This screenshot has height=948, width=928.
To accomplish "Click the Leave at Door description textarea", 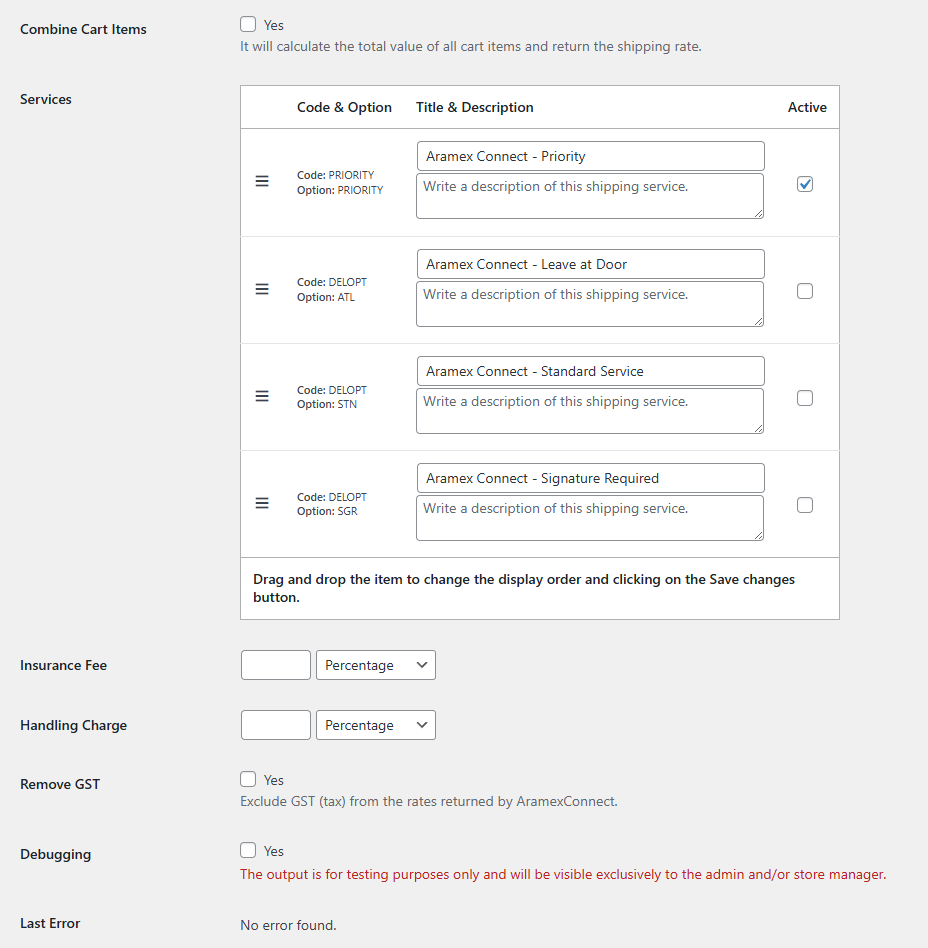I will 590,304.
